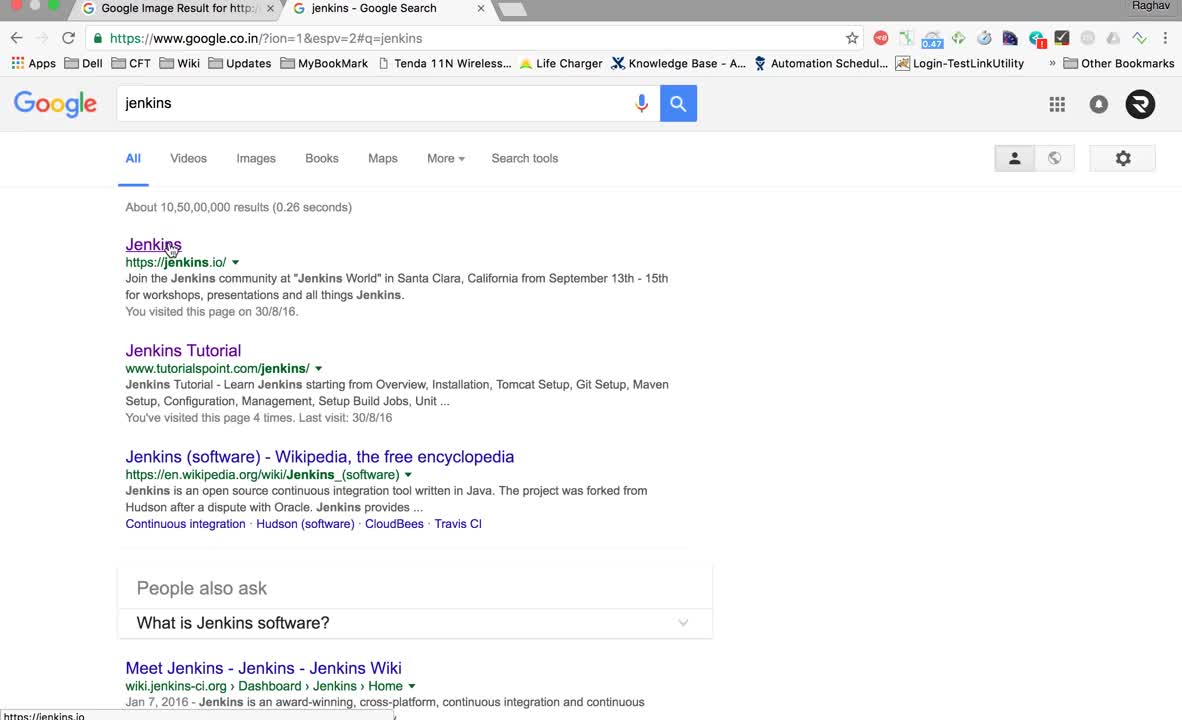Open the teal extension with red exclamation badge
This screenshot has width=1182, height=720.
coord(1037,38)
